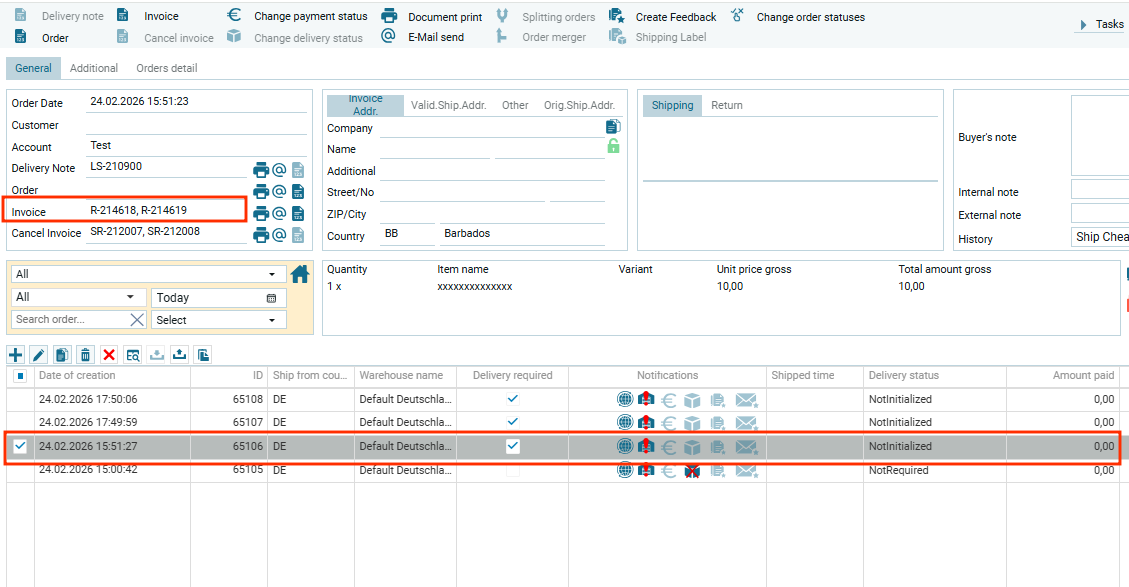This screenshot has width=1129, height=587.
Task: Open the 'Today' date picker dropdown
Action: tap(271, 298)
